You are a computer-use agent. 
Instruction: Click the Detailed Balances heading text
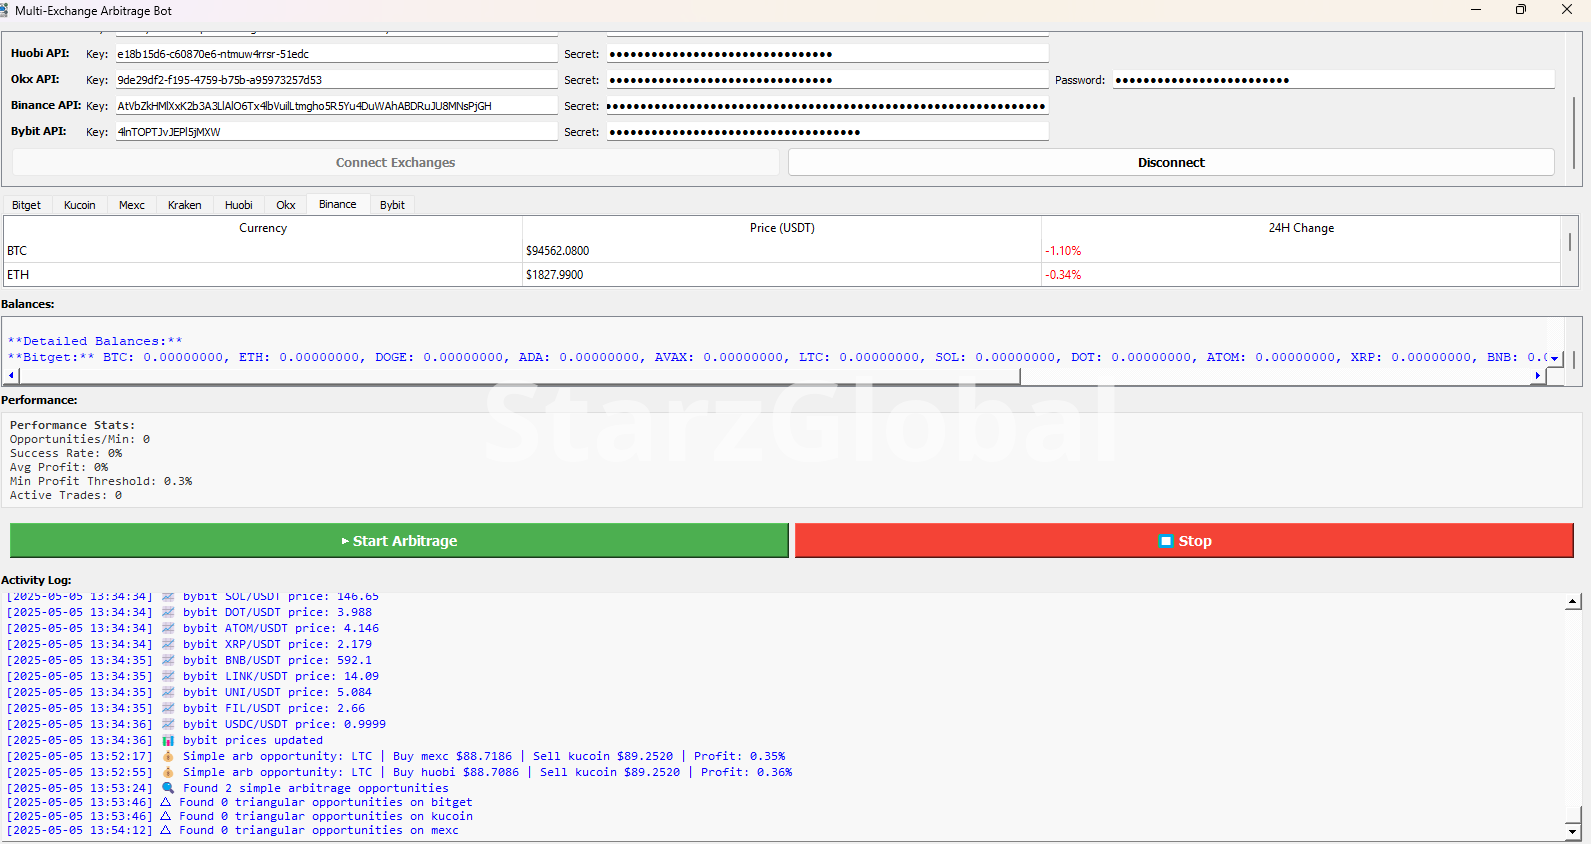coord(95,341)
